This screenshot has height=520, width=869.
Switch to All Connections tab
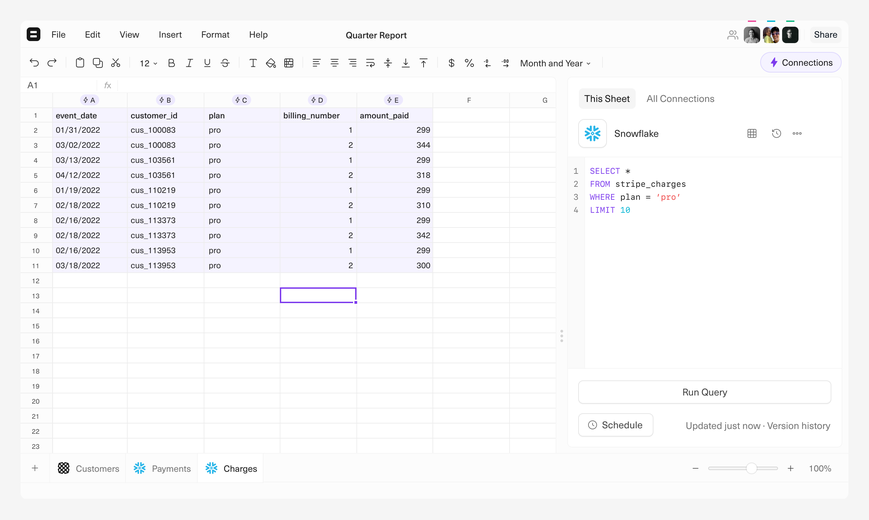point(680,99)
